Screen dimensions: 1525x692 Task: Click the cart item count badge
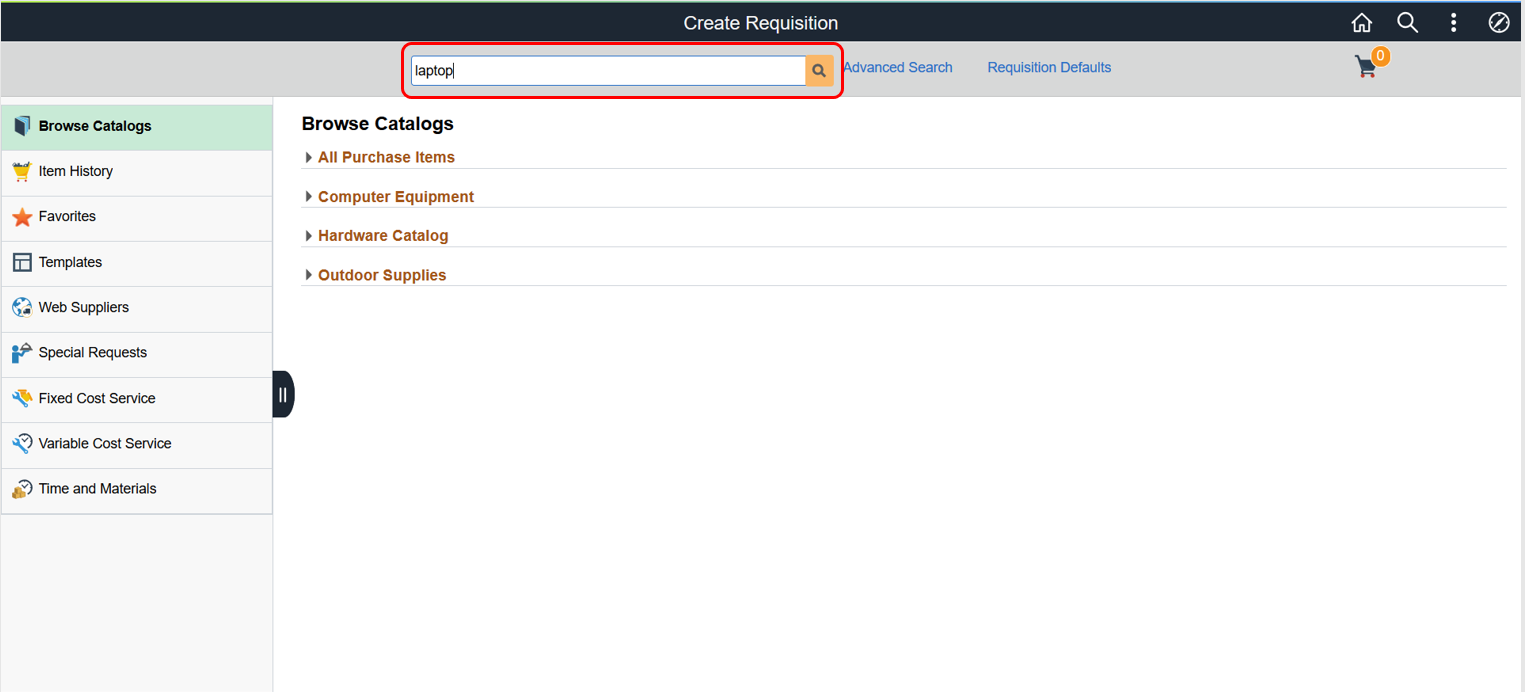point(1380,56)
